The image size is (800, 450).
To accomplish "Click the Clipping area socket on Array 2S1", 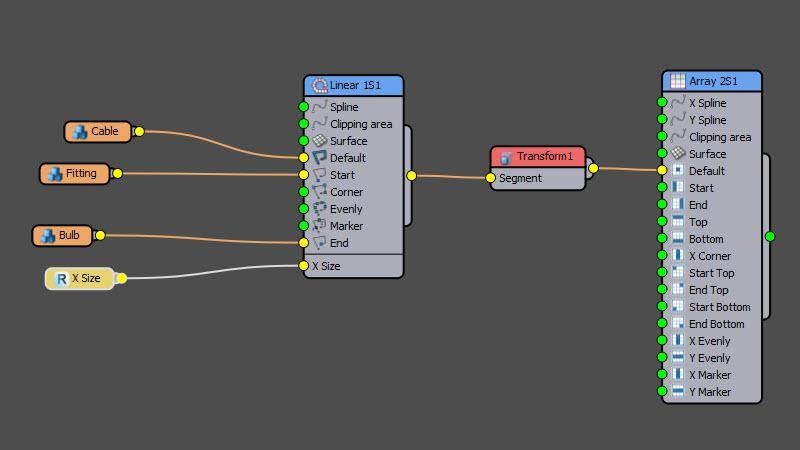I will click(662, 137).
